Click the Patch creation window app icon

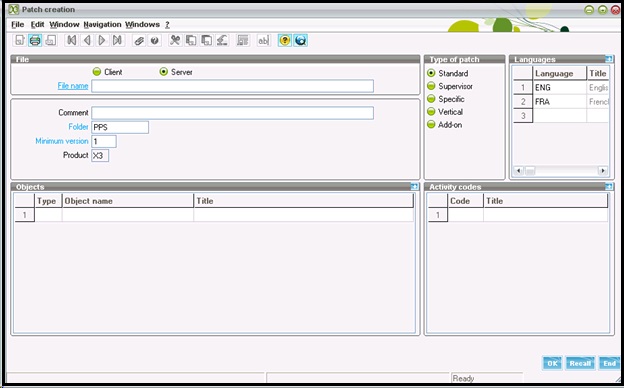[x=14, y=9]
